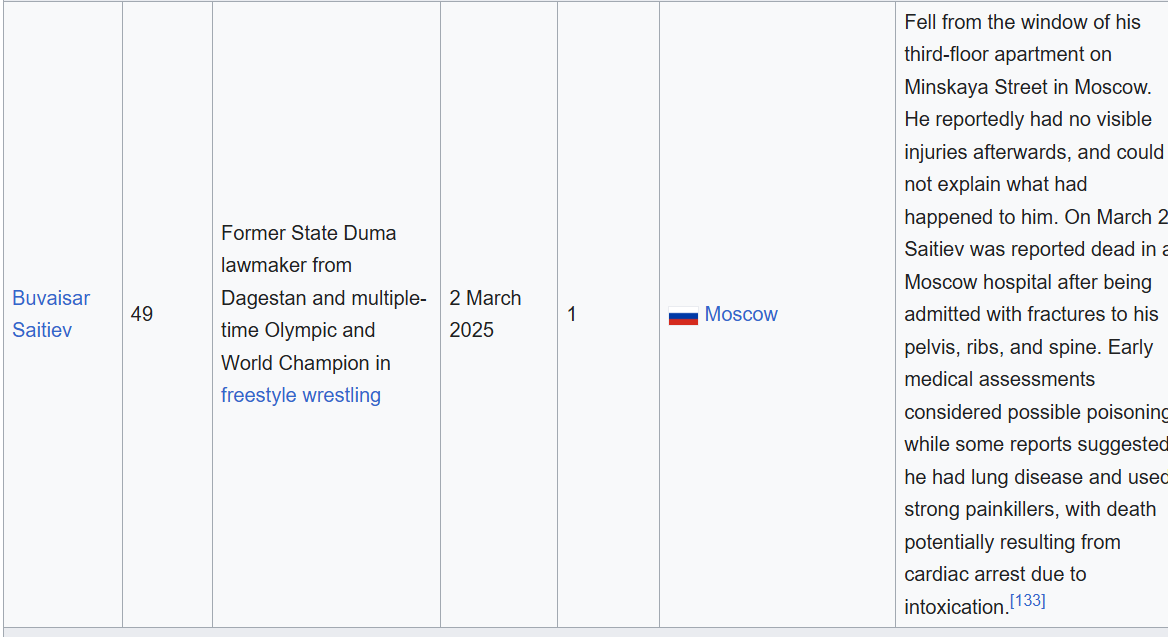This screenshot has width=1168, height=637.
Task: Click the text 'third-floor apartment on'
Action: click(x=1007, y=54)
